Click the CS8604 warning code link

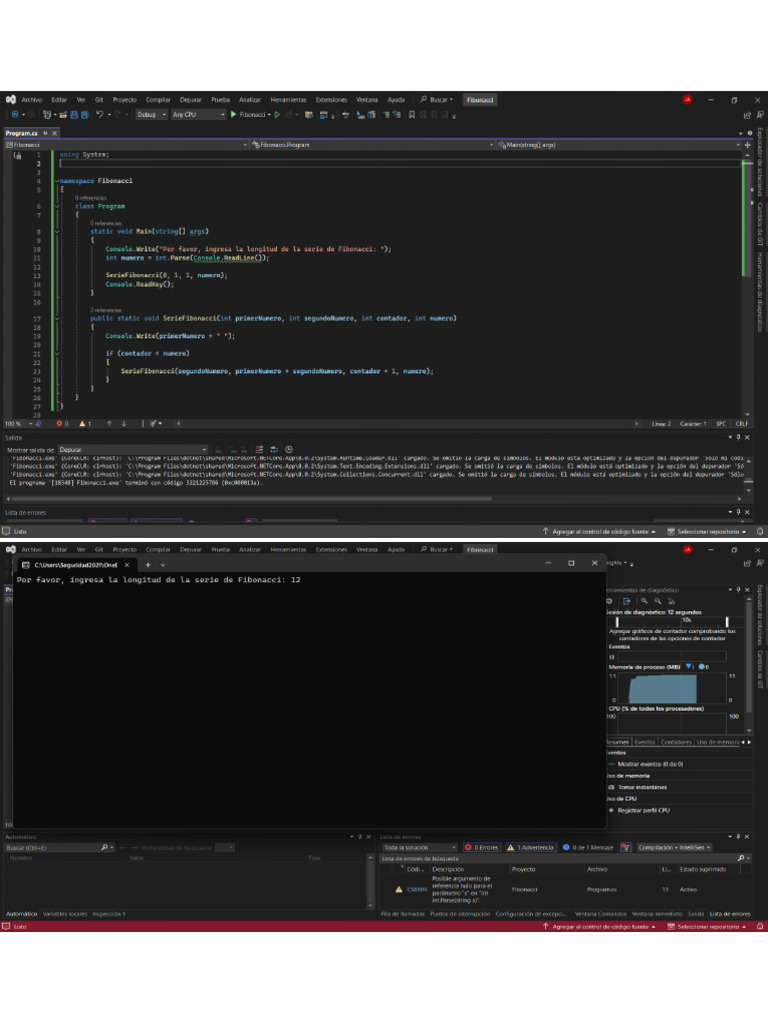416,888
